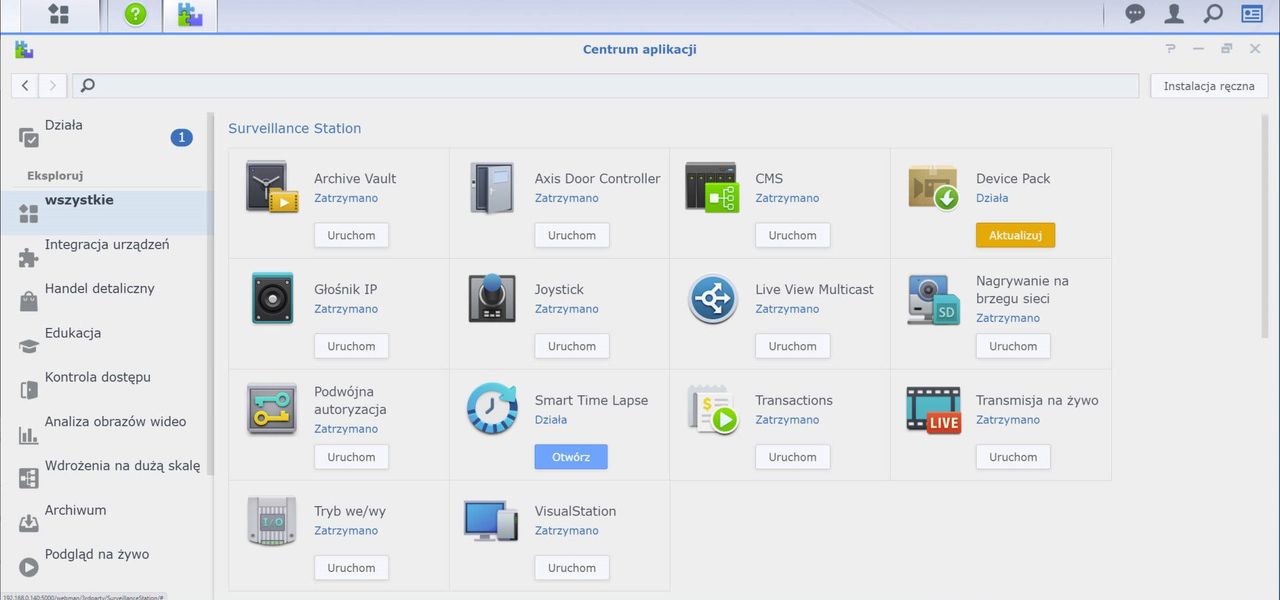
Task: Click the Tryb we/wy I/O icon
Action: point(272,520)
